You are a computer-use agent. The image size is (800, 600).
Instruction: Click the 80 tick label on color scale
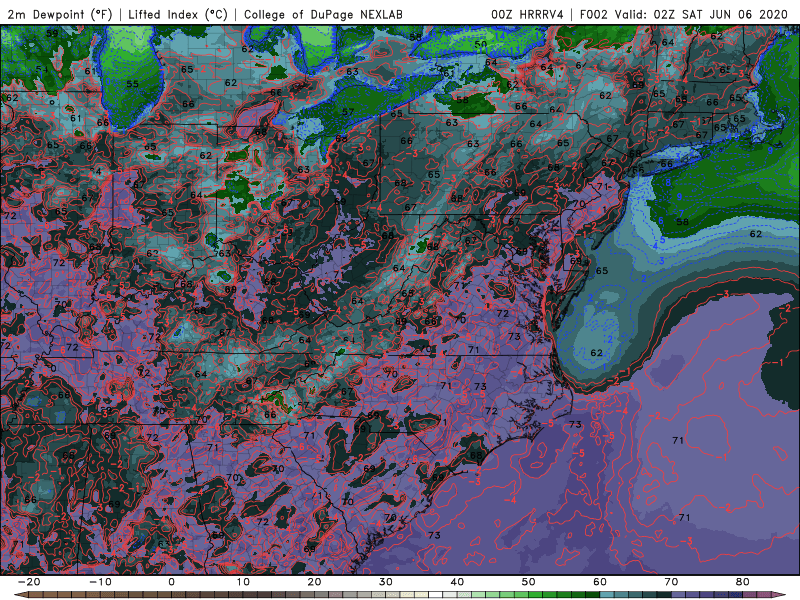click(x=743, y=582)
